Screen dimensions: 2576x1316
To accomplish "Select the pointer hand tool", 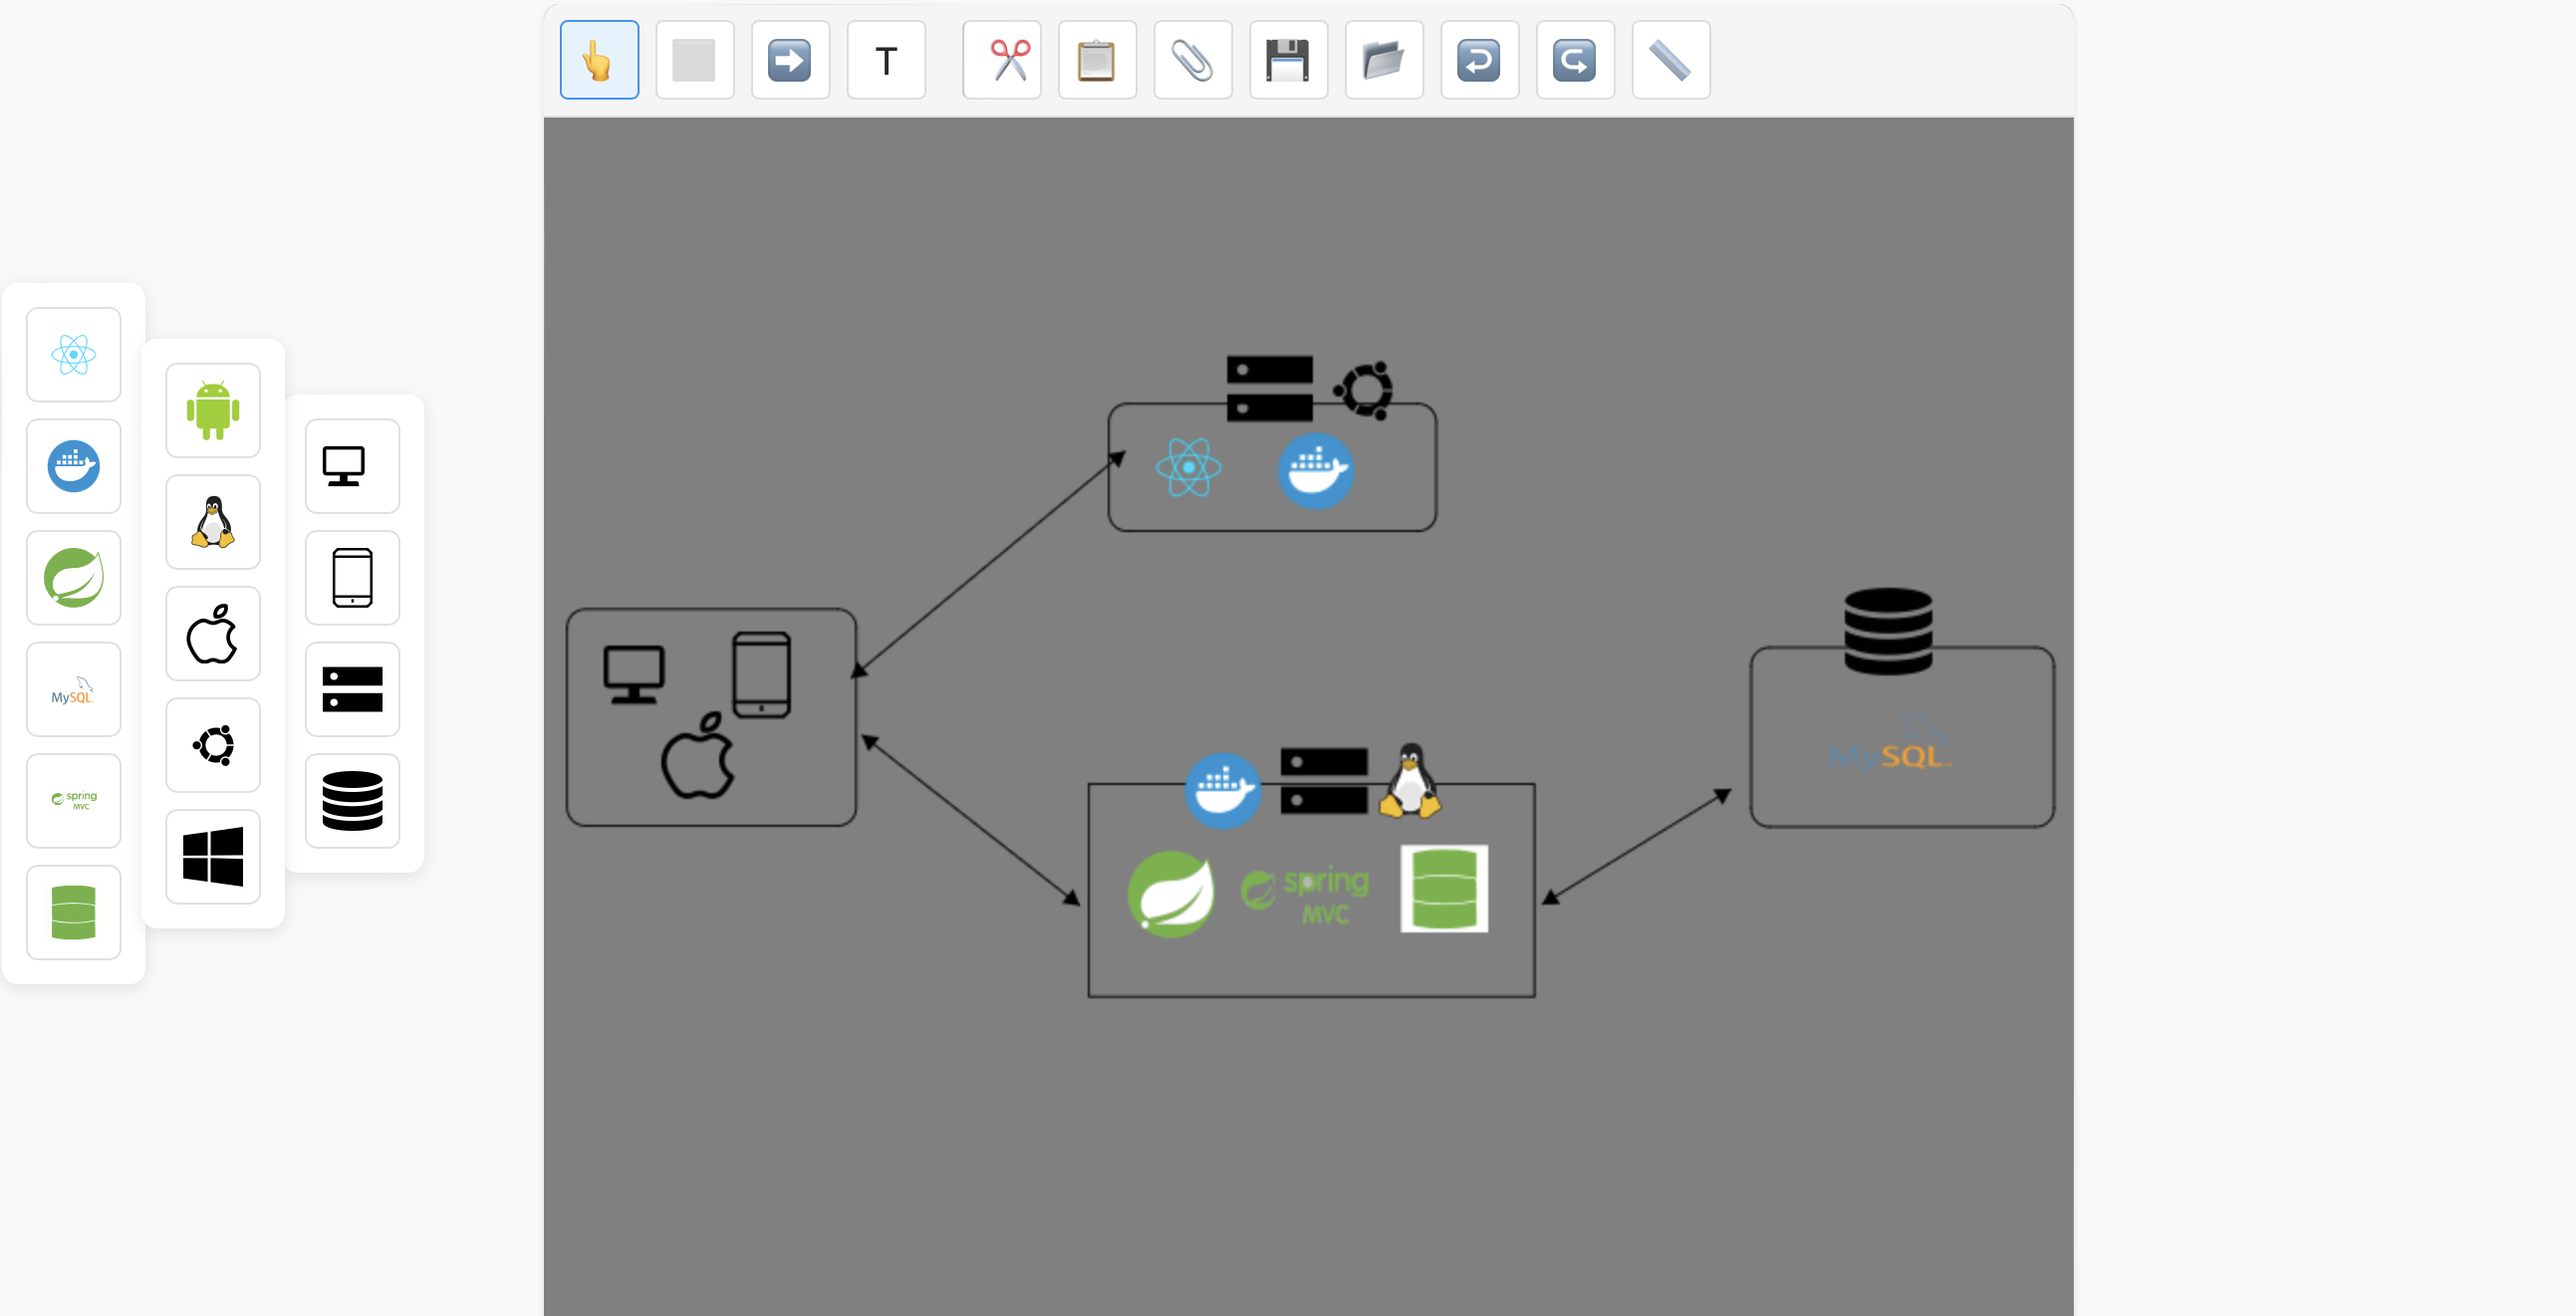I will click(x=599, y=60).
